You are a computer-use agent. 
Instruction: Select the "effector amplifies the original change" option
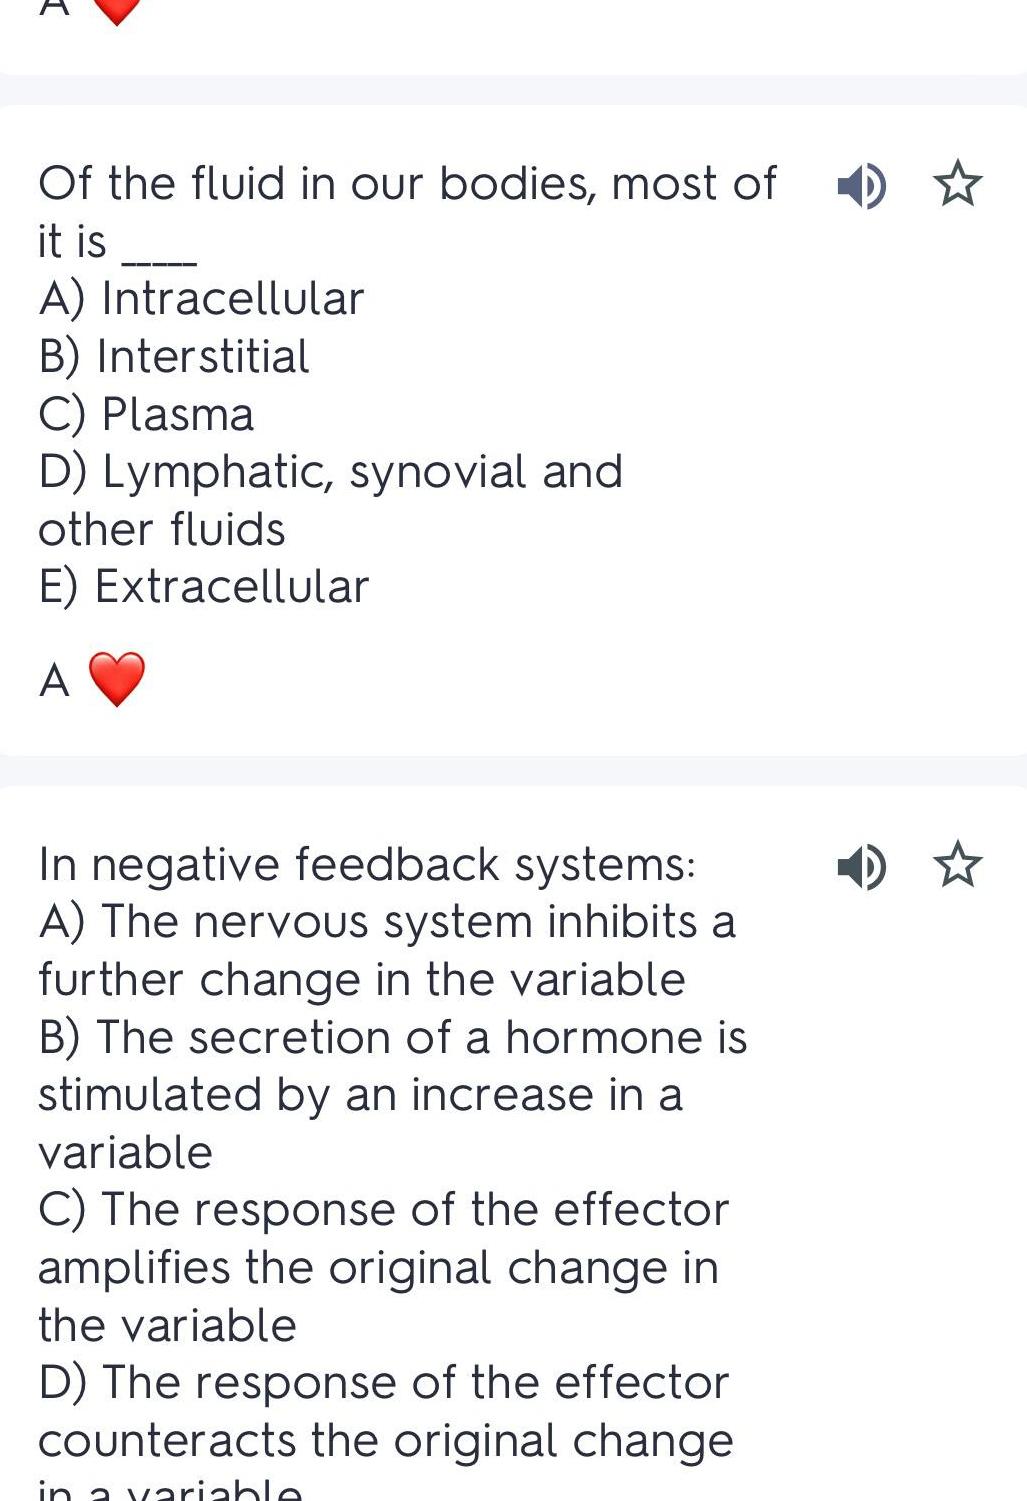click(x=383, y=1267)
